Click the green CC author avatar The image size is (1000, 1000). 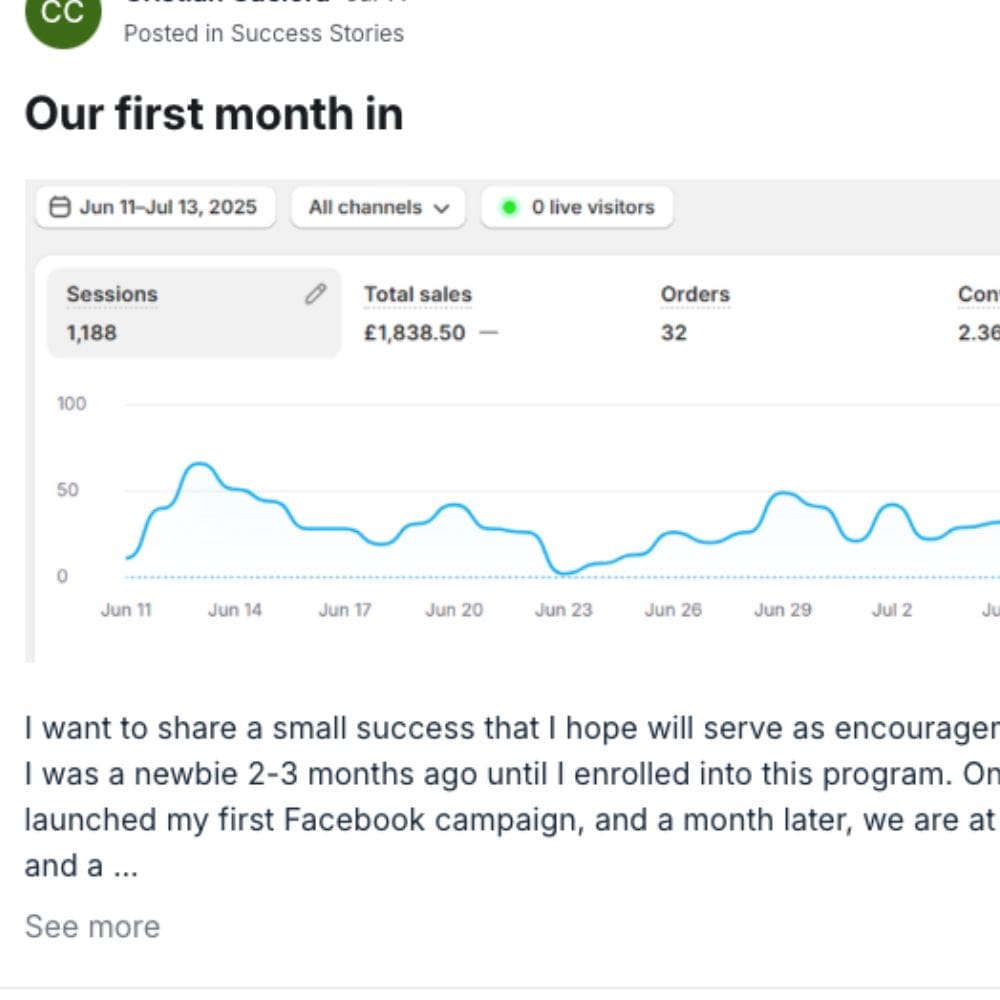[63, 15]
